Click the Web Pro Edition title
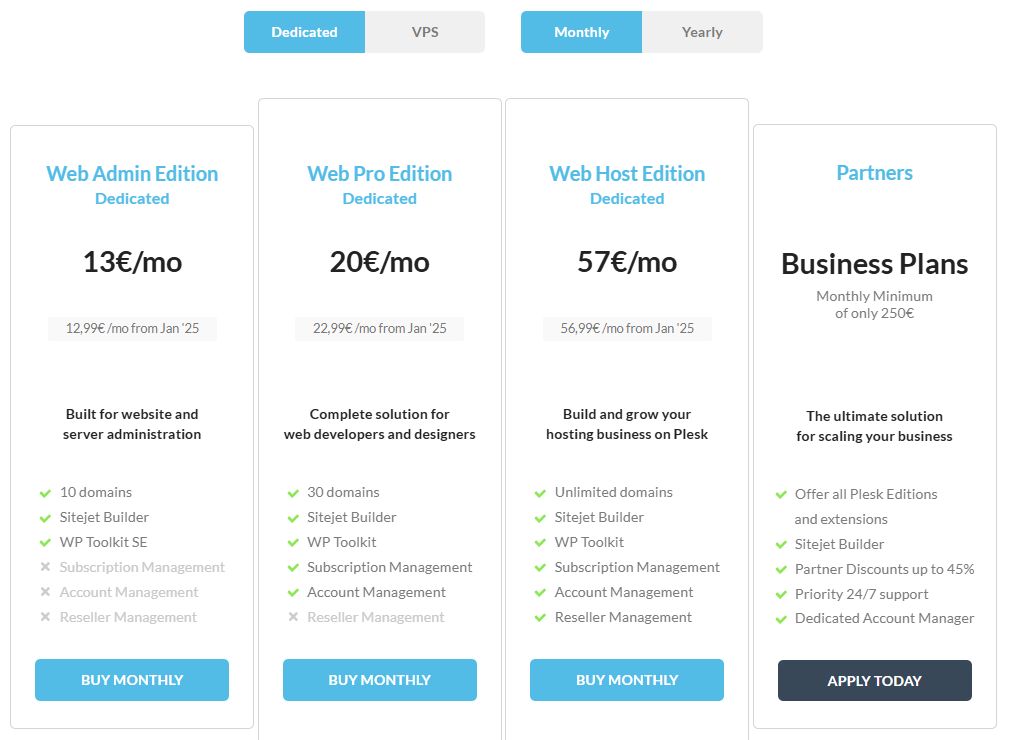 380,174
